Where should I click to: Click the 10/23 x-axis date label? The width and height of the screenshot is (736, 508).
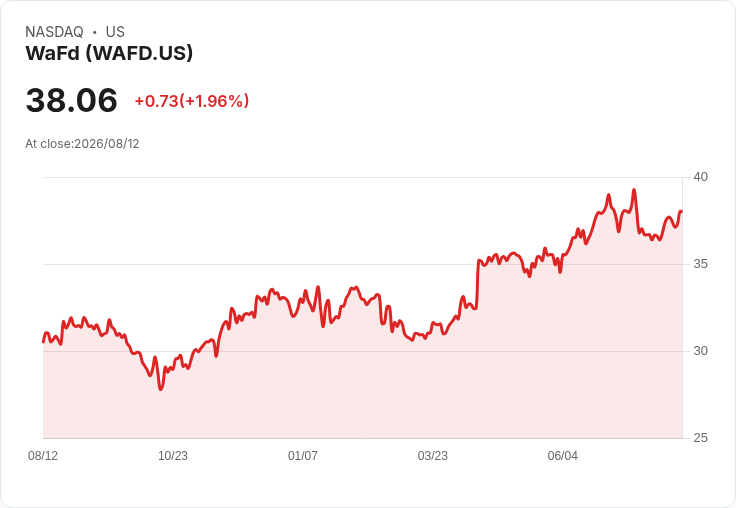pyautogui.click(x=173, y=455)
